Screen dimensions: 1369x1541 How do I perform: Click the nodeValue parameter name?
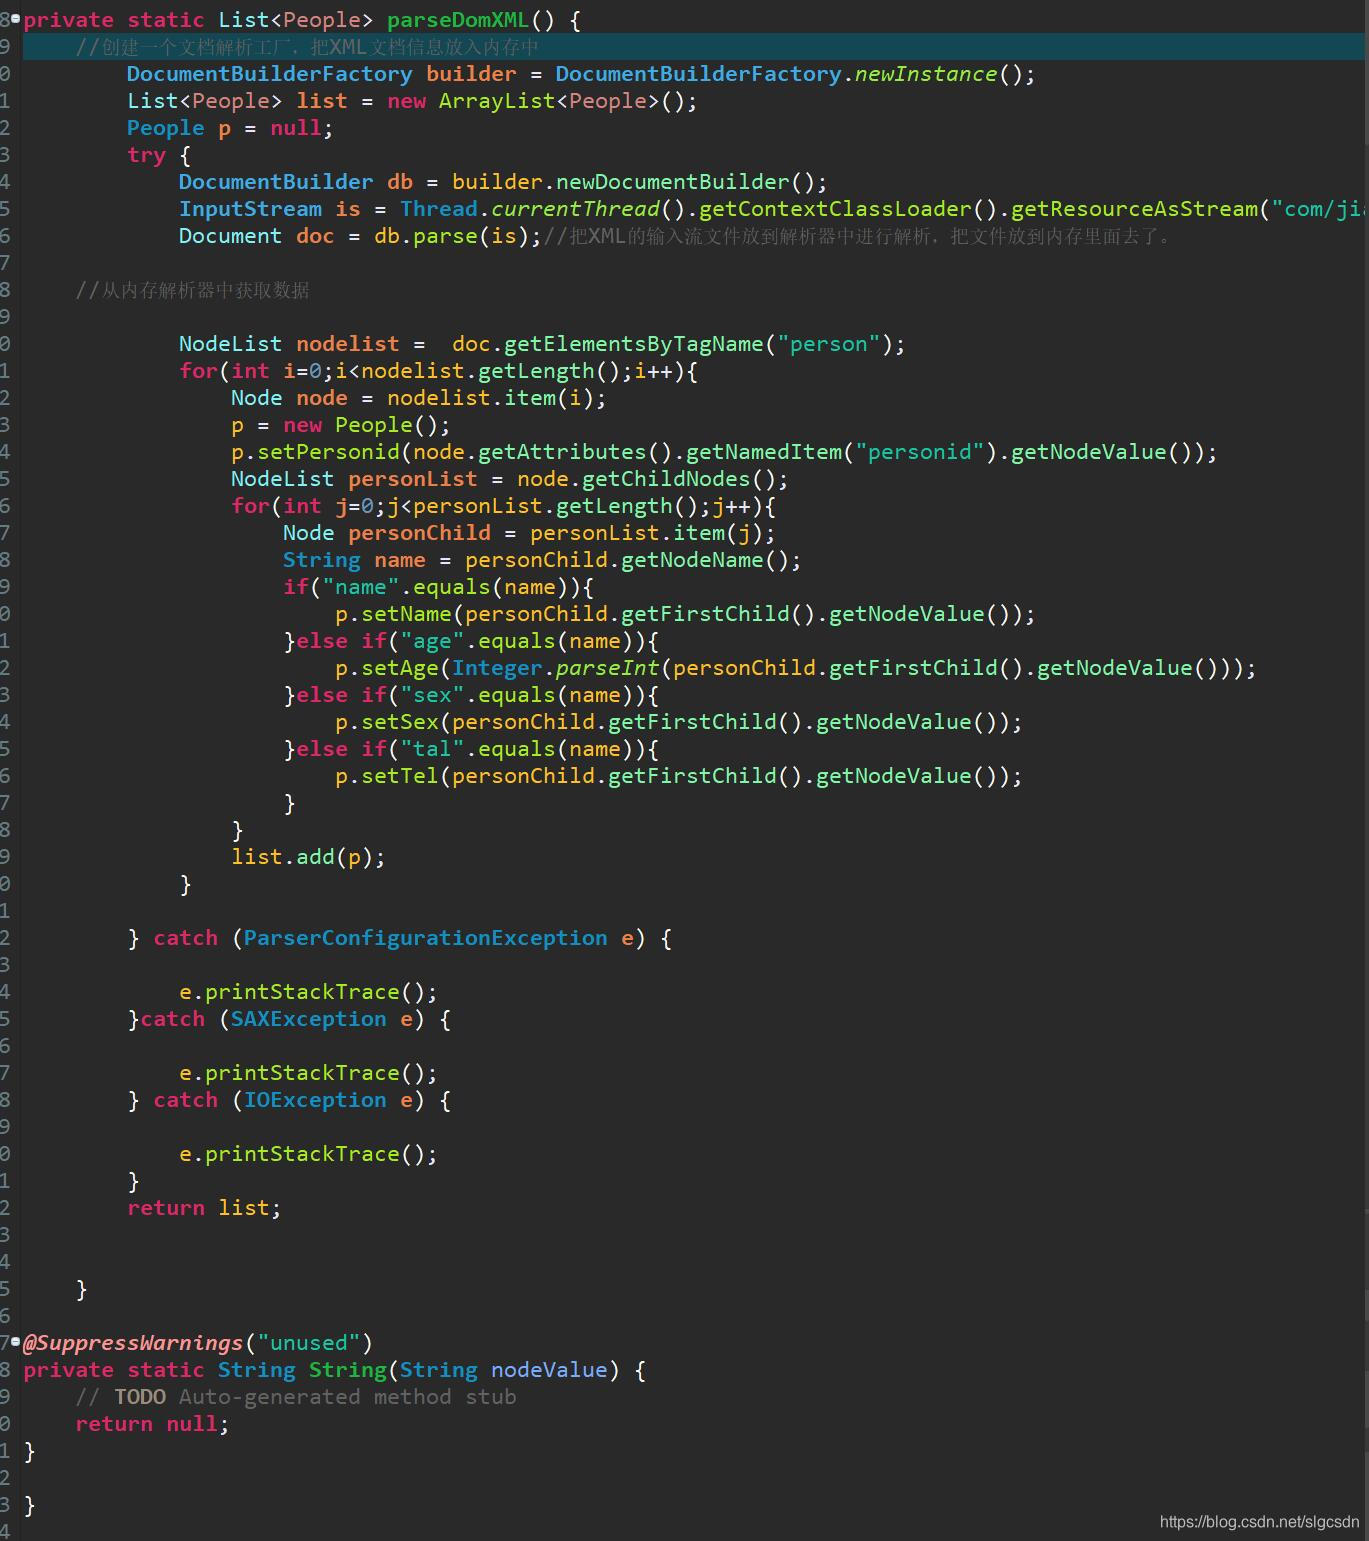549,1370
